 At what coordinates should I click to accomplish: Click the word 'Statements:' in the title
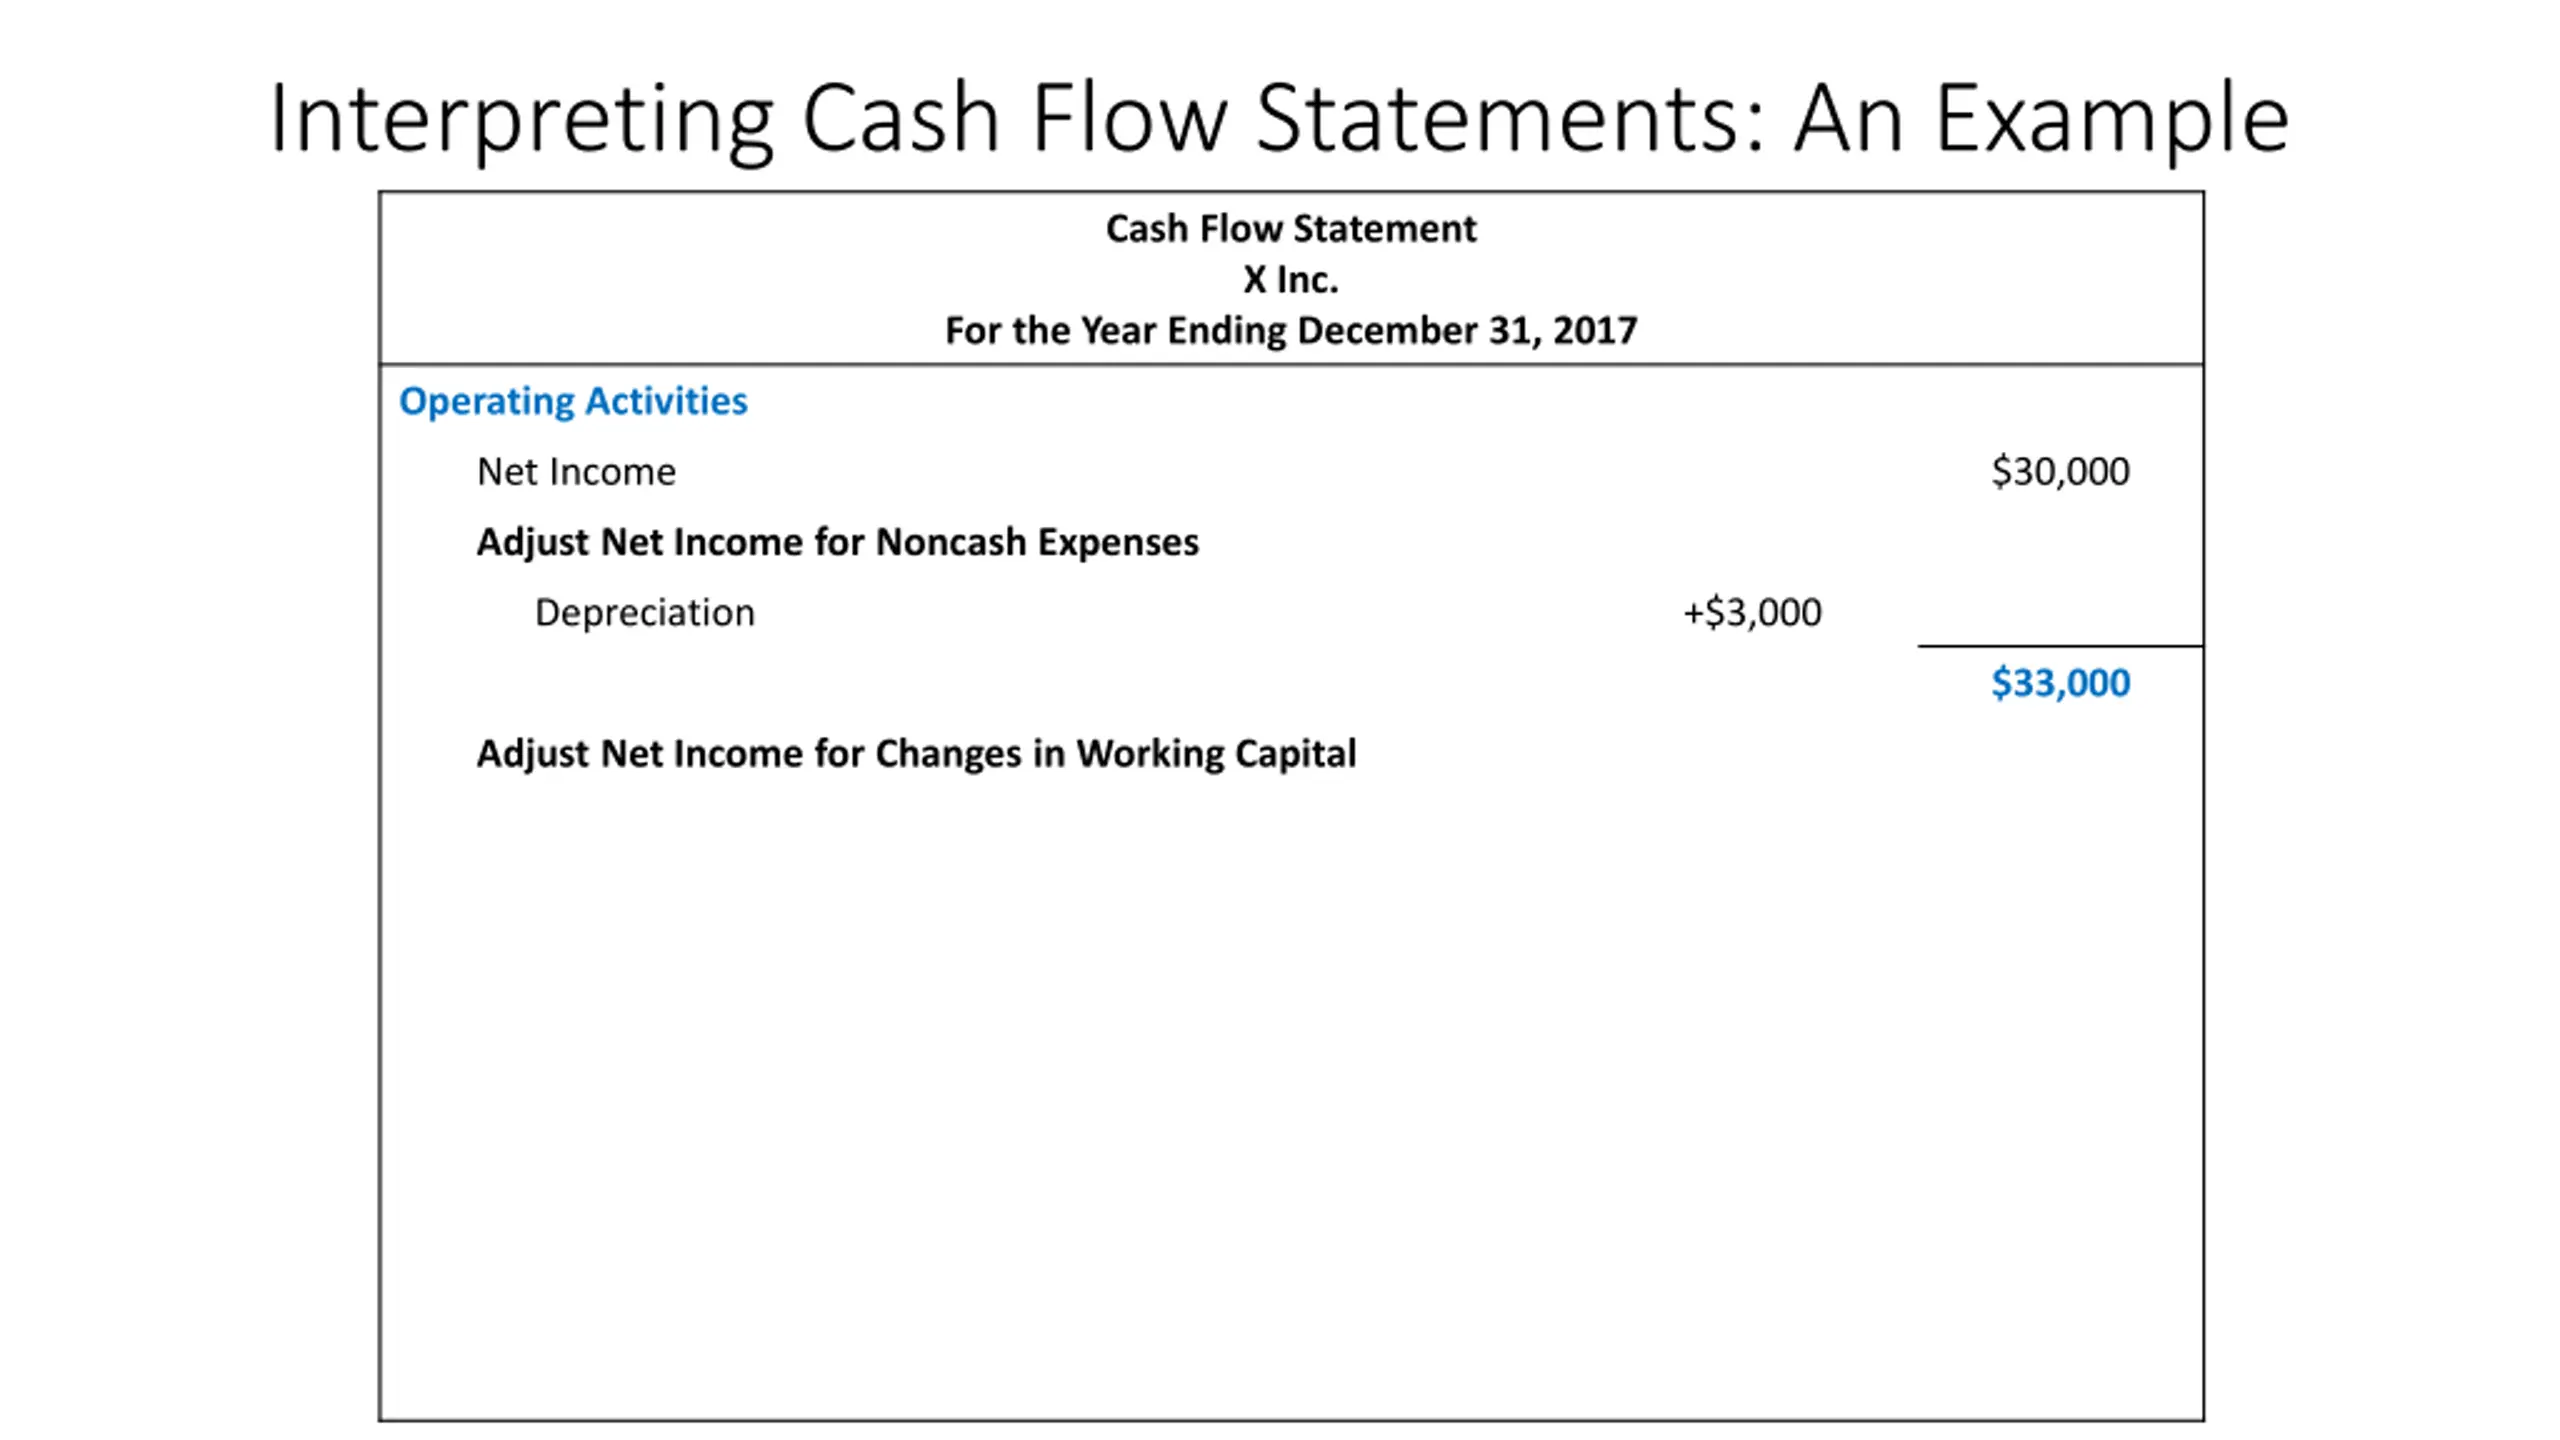pyautogui.click(x=1510, y=120)
